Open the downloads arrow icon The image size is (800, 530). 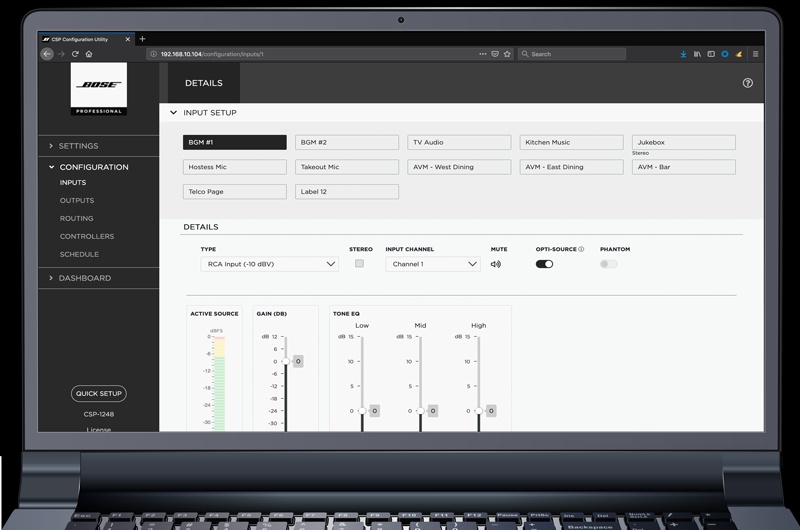click(x=683, y=54)
